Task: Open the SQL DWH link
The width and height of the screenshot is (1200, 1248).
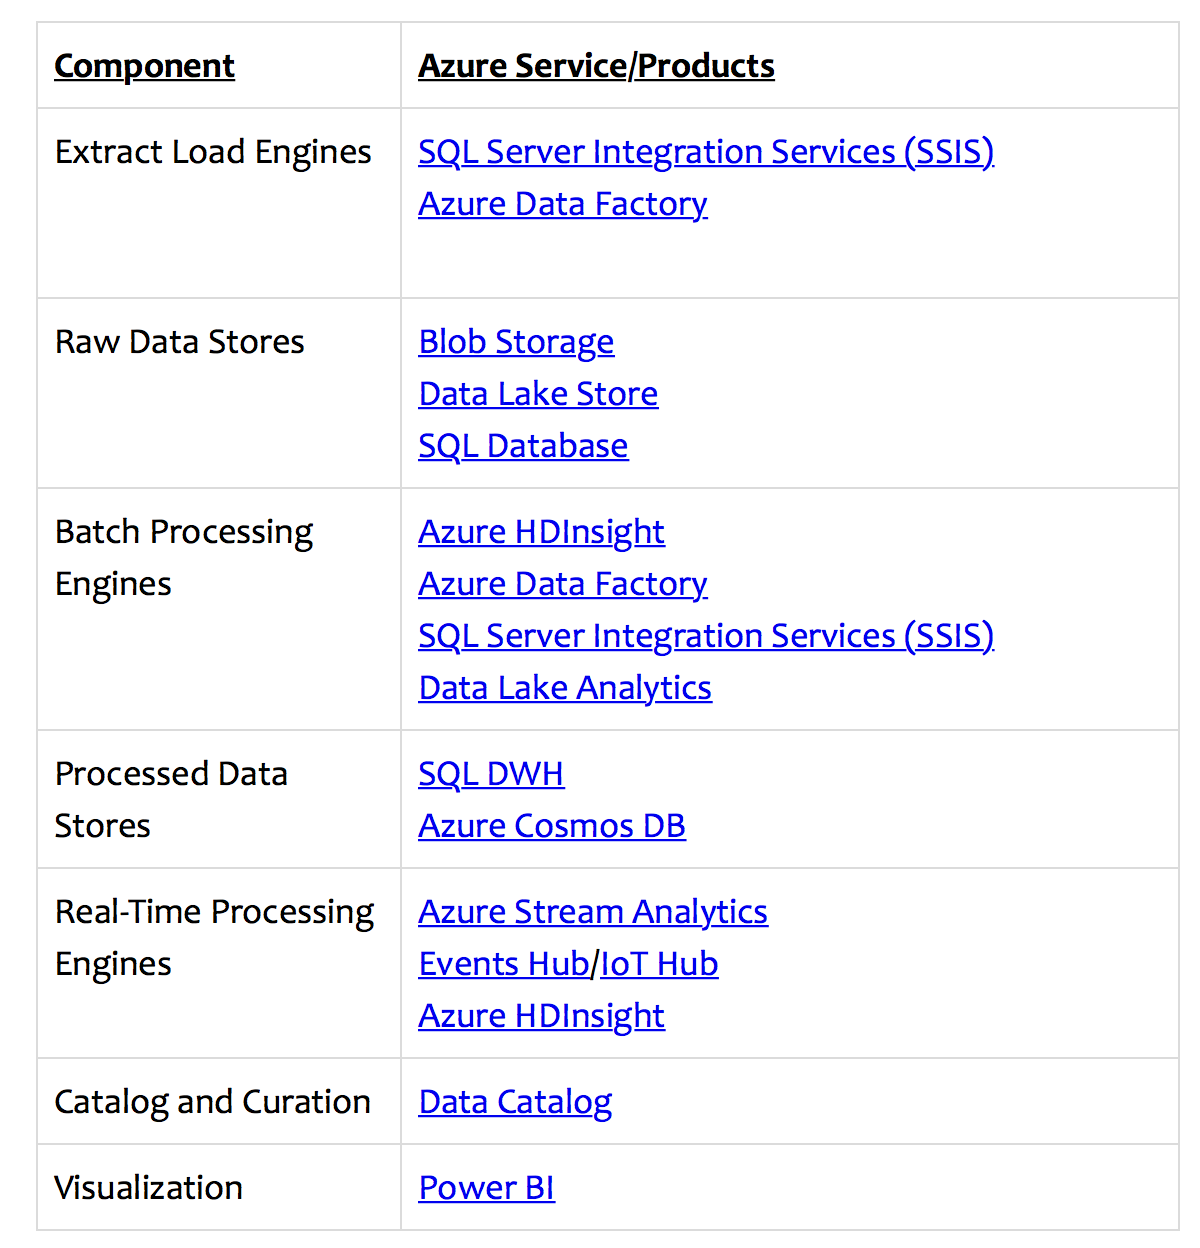Action: pyautogui.click(x=491, y=773)
